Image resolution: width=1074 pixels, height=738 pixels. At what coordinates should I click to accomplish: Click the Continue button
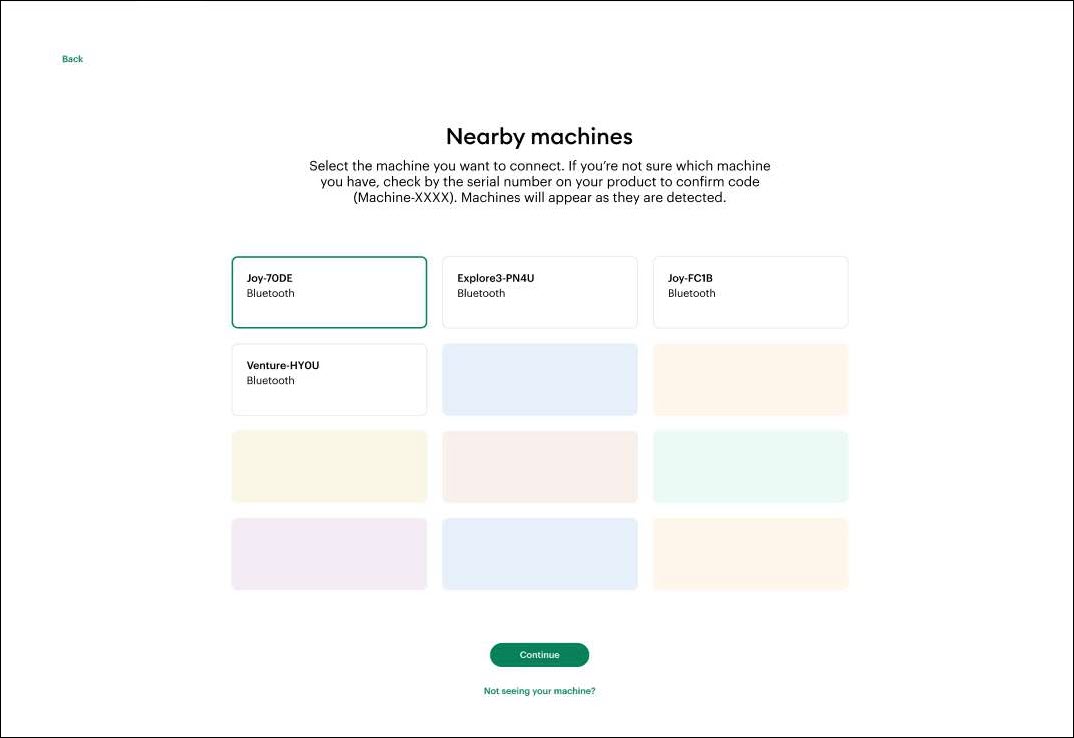(539, 654)
